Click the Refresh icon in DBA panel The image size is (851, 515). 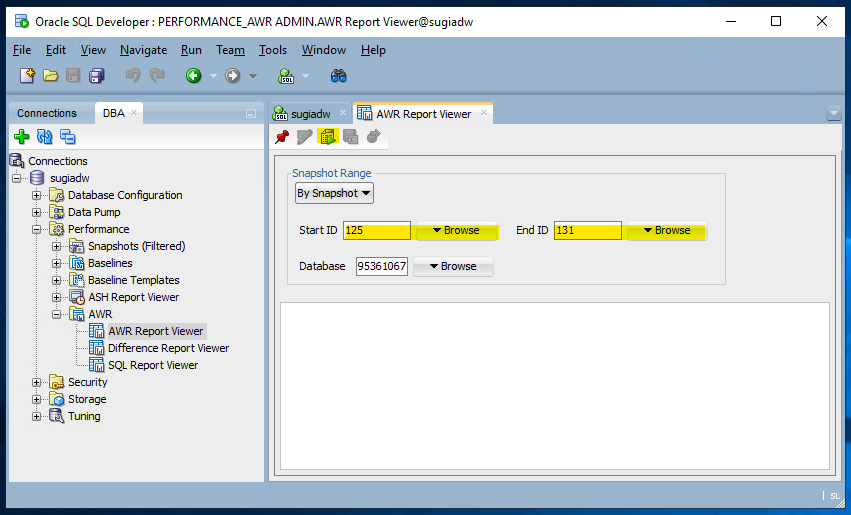pos(45,137)
